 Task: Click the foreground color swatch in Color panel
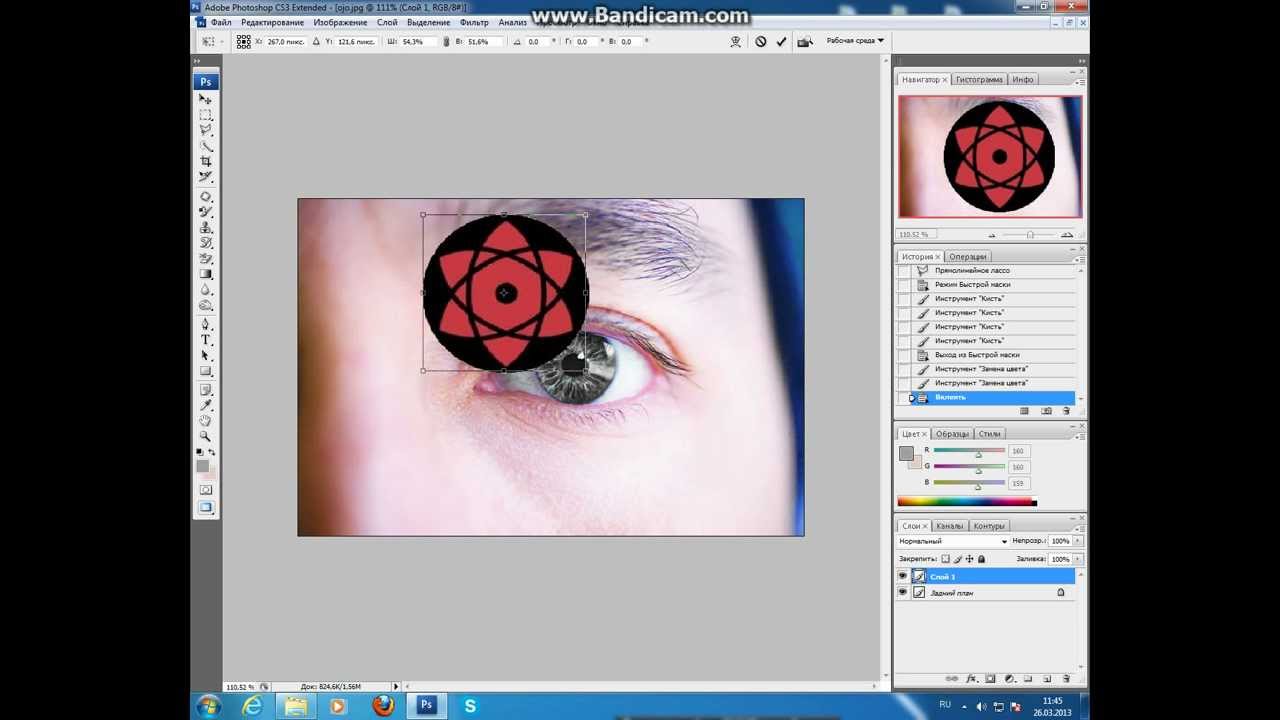tap(906, 454)
